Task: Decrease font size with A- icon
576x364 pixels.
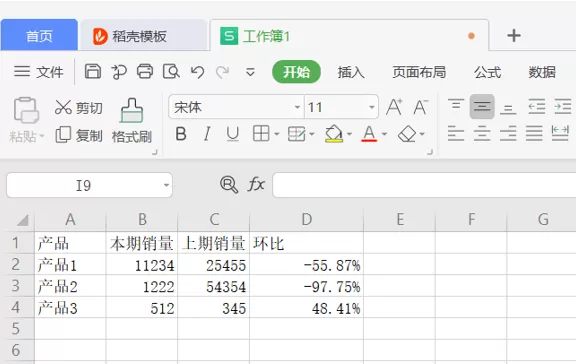Action: [x=421, y=107]
